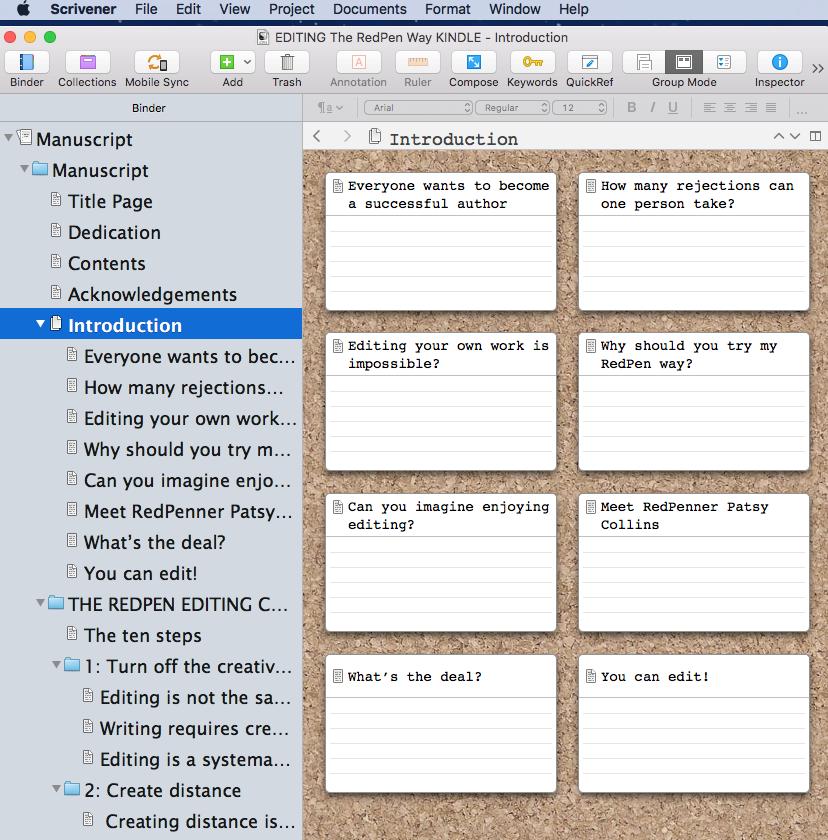Image resolution: width=828 pixels, height=840 pixels.
Task: Toggle bold formatting
Action: (x=631, y=108)
